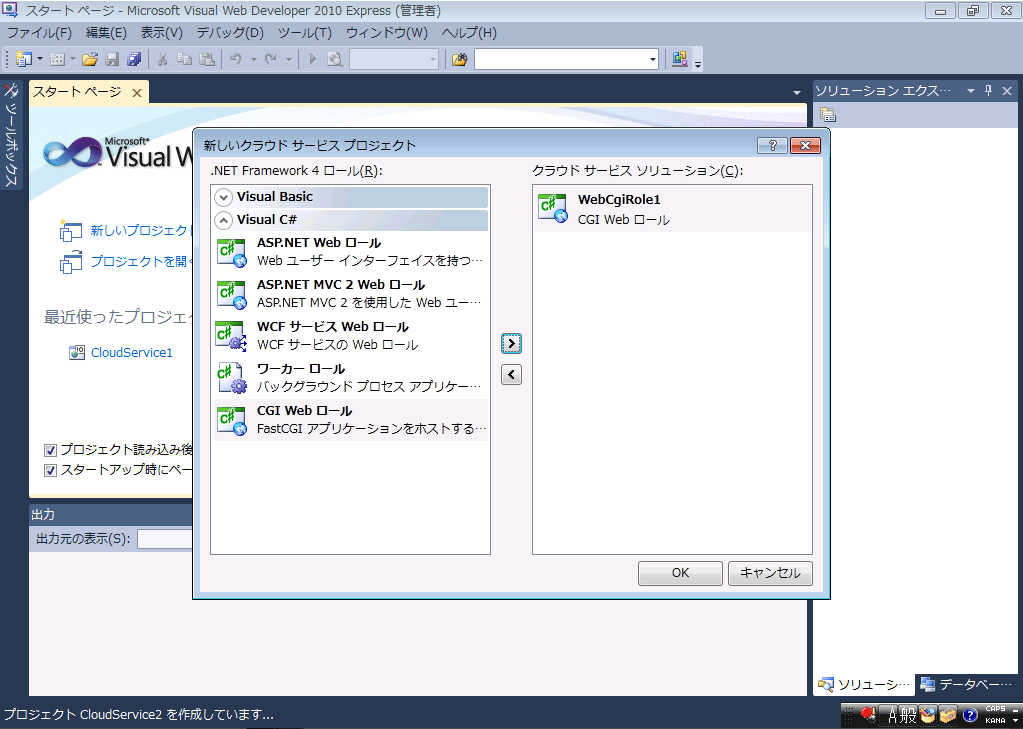
Task: Open the solution configurations combo box
Action: click(394, 59)
